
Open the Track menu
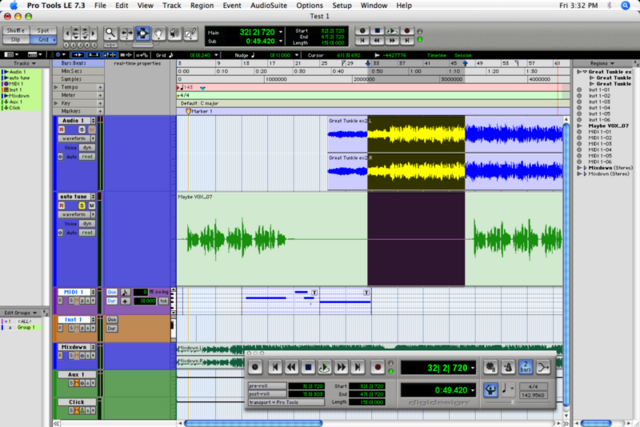[171, 5]
